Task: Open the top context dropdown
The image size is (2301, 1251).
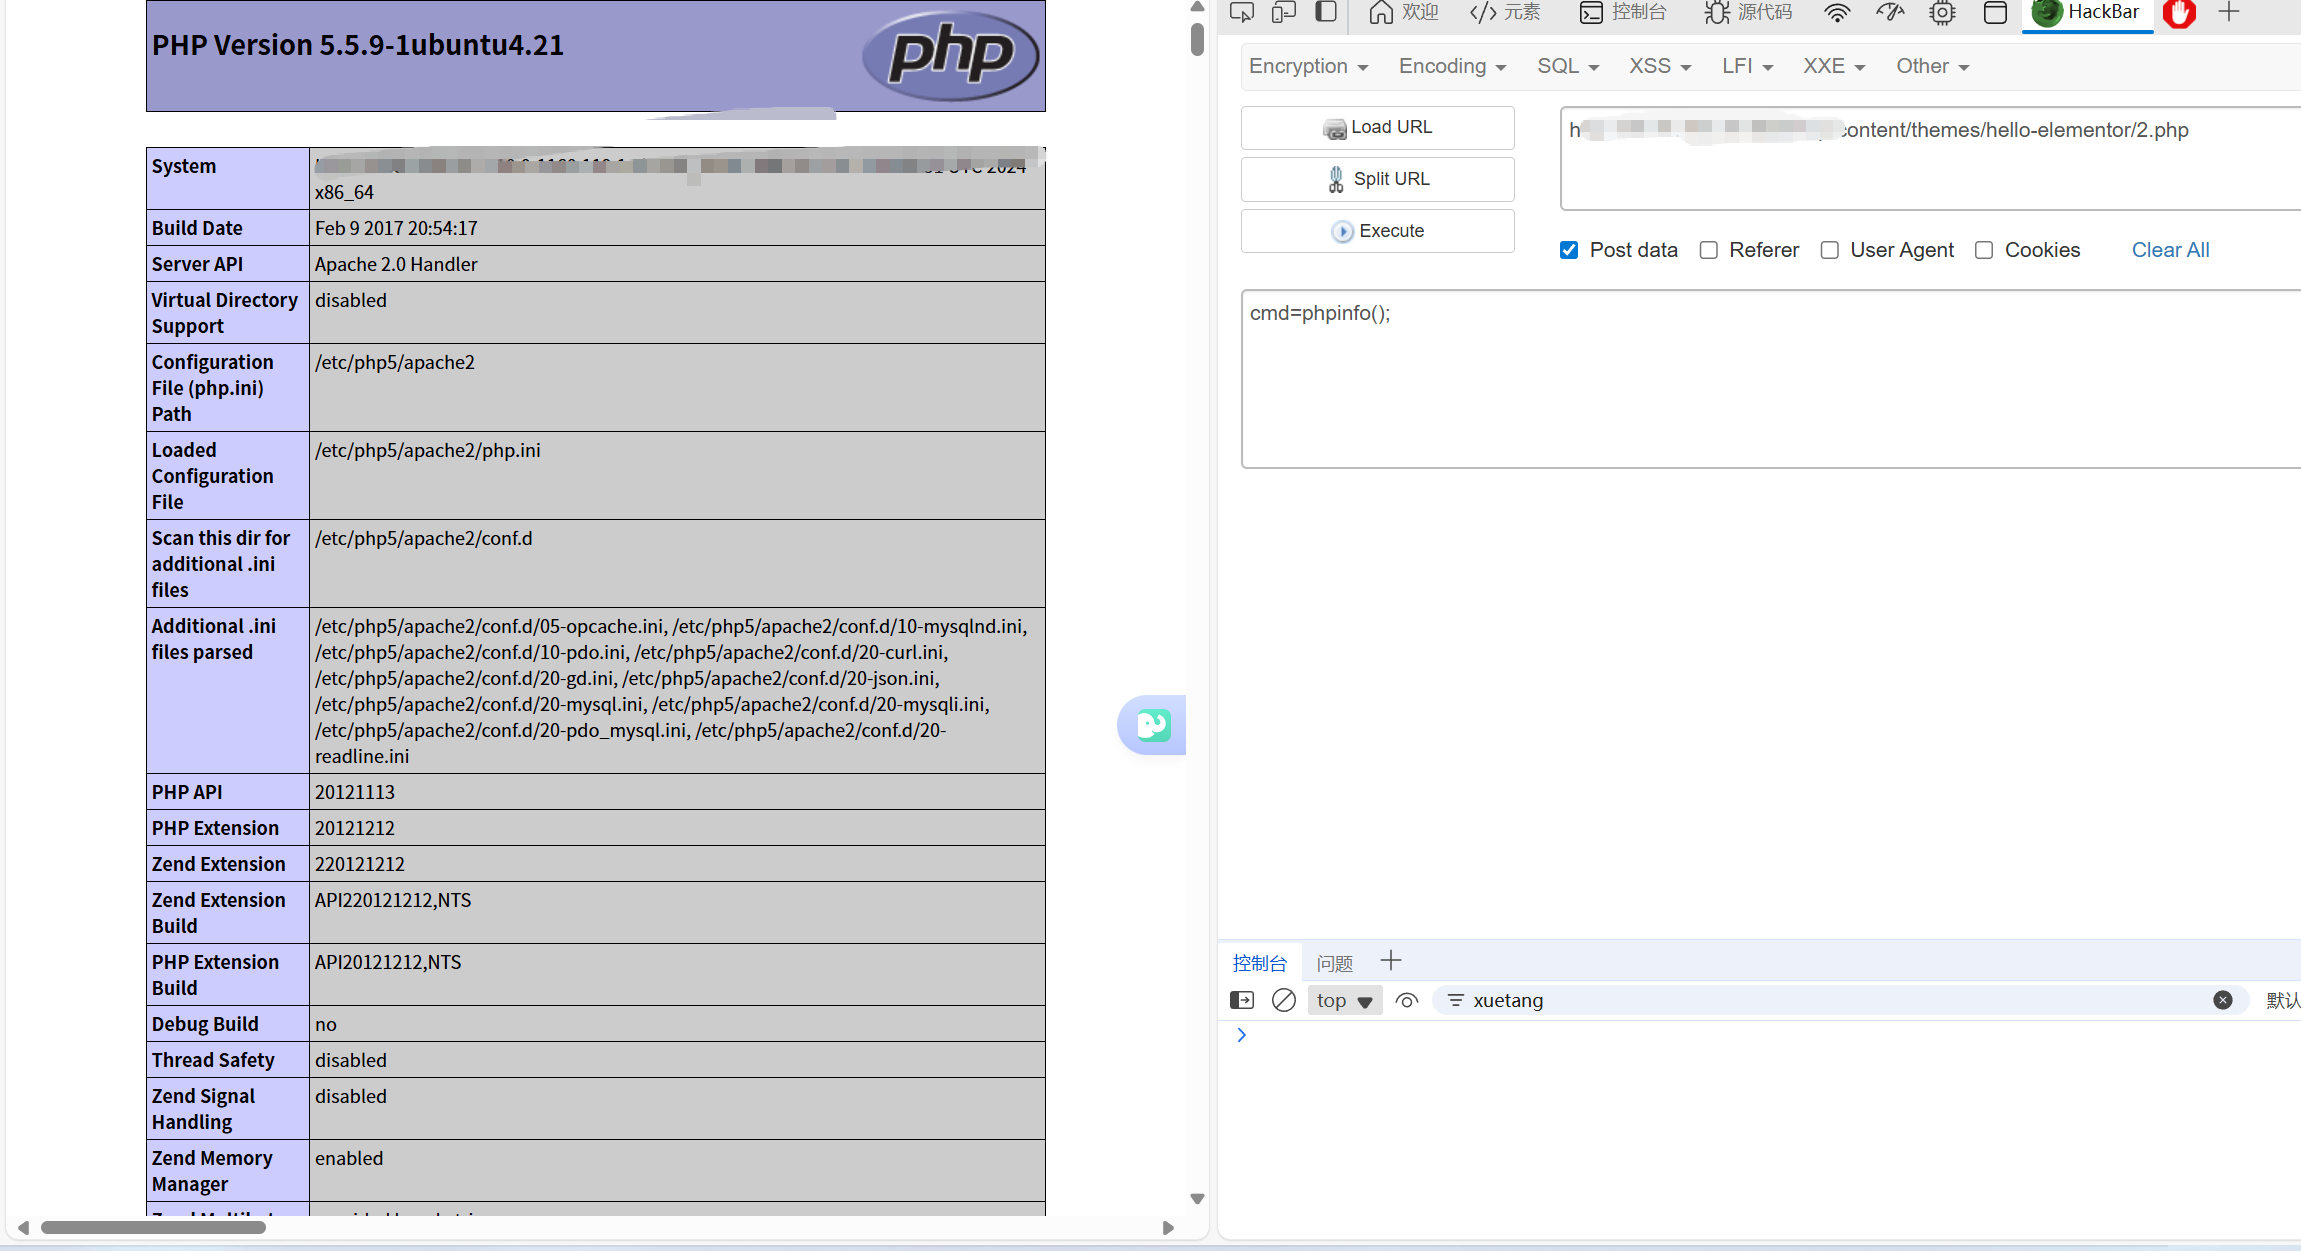Action: coord(1345,1000)
